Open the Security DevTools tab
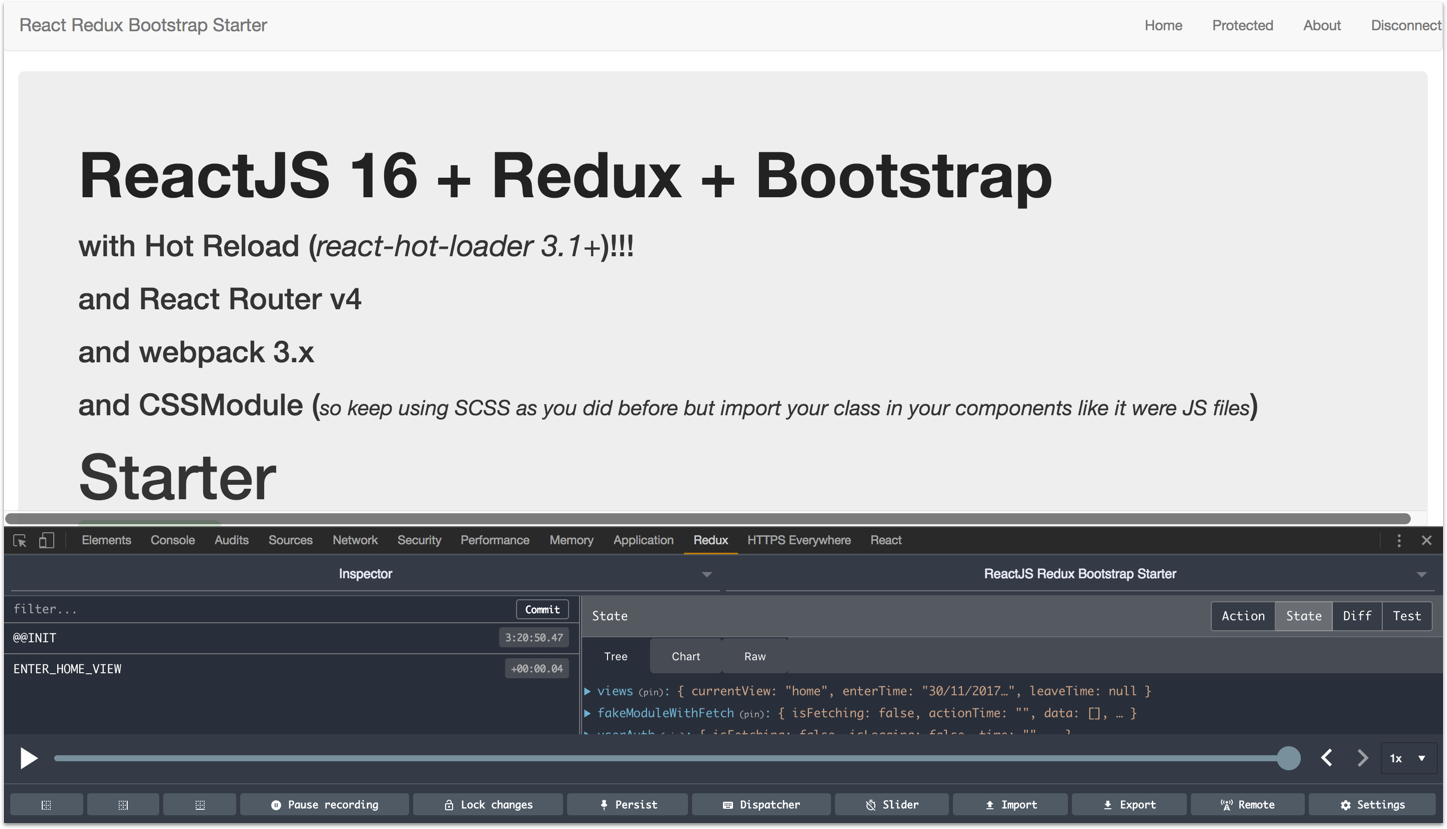This screenshot has width=1447, height=829. pyautogui.click(x=419, y=540)
